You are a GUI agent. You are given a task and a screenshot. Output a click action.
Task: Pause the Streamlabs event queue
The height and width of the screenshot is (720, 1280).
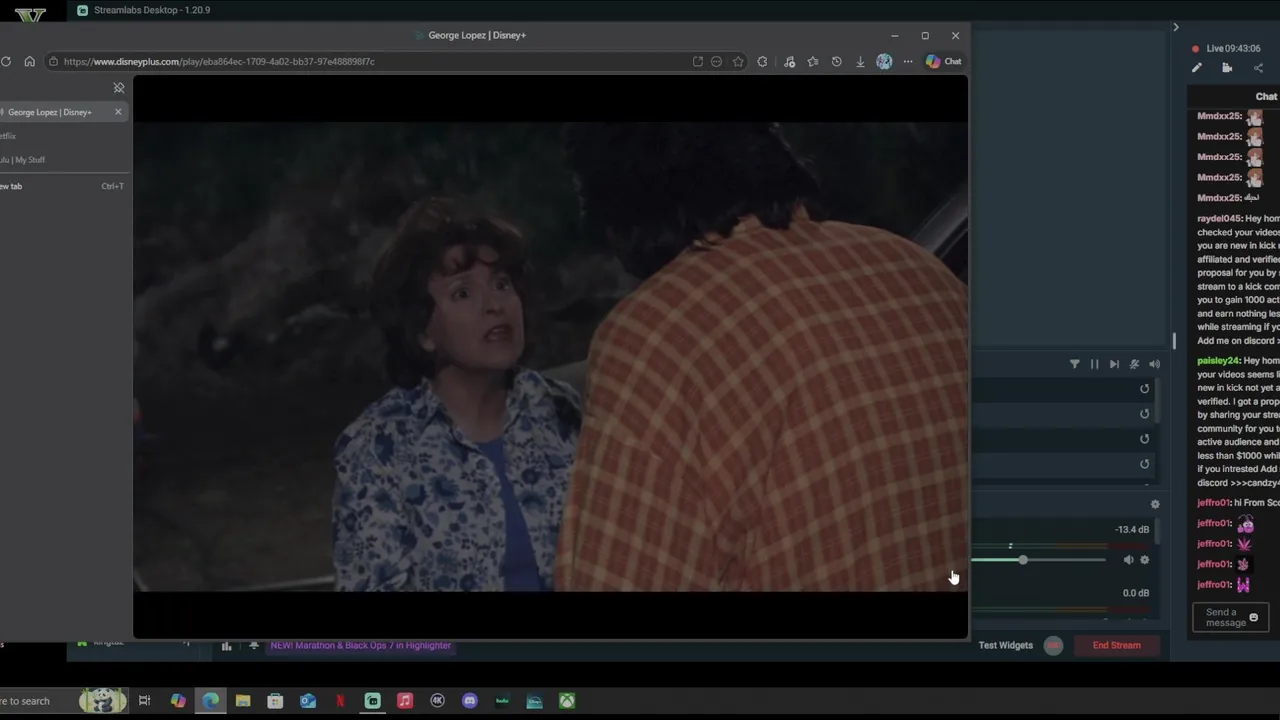[1095, 365]
